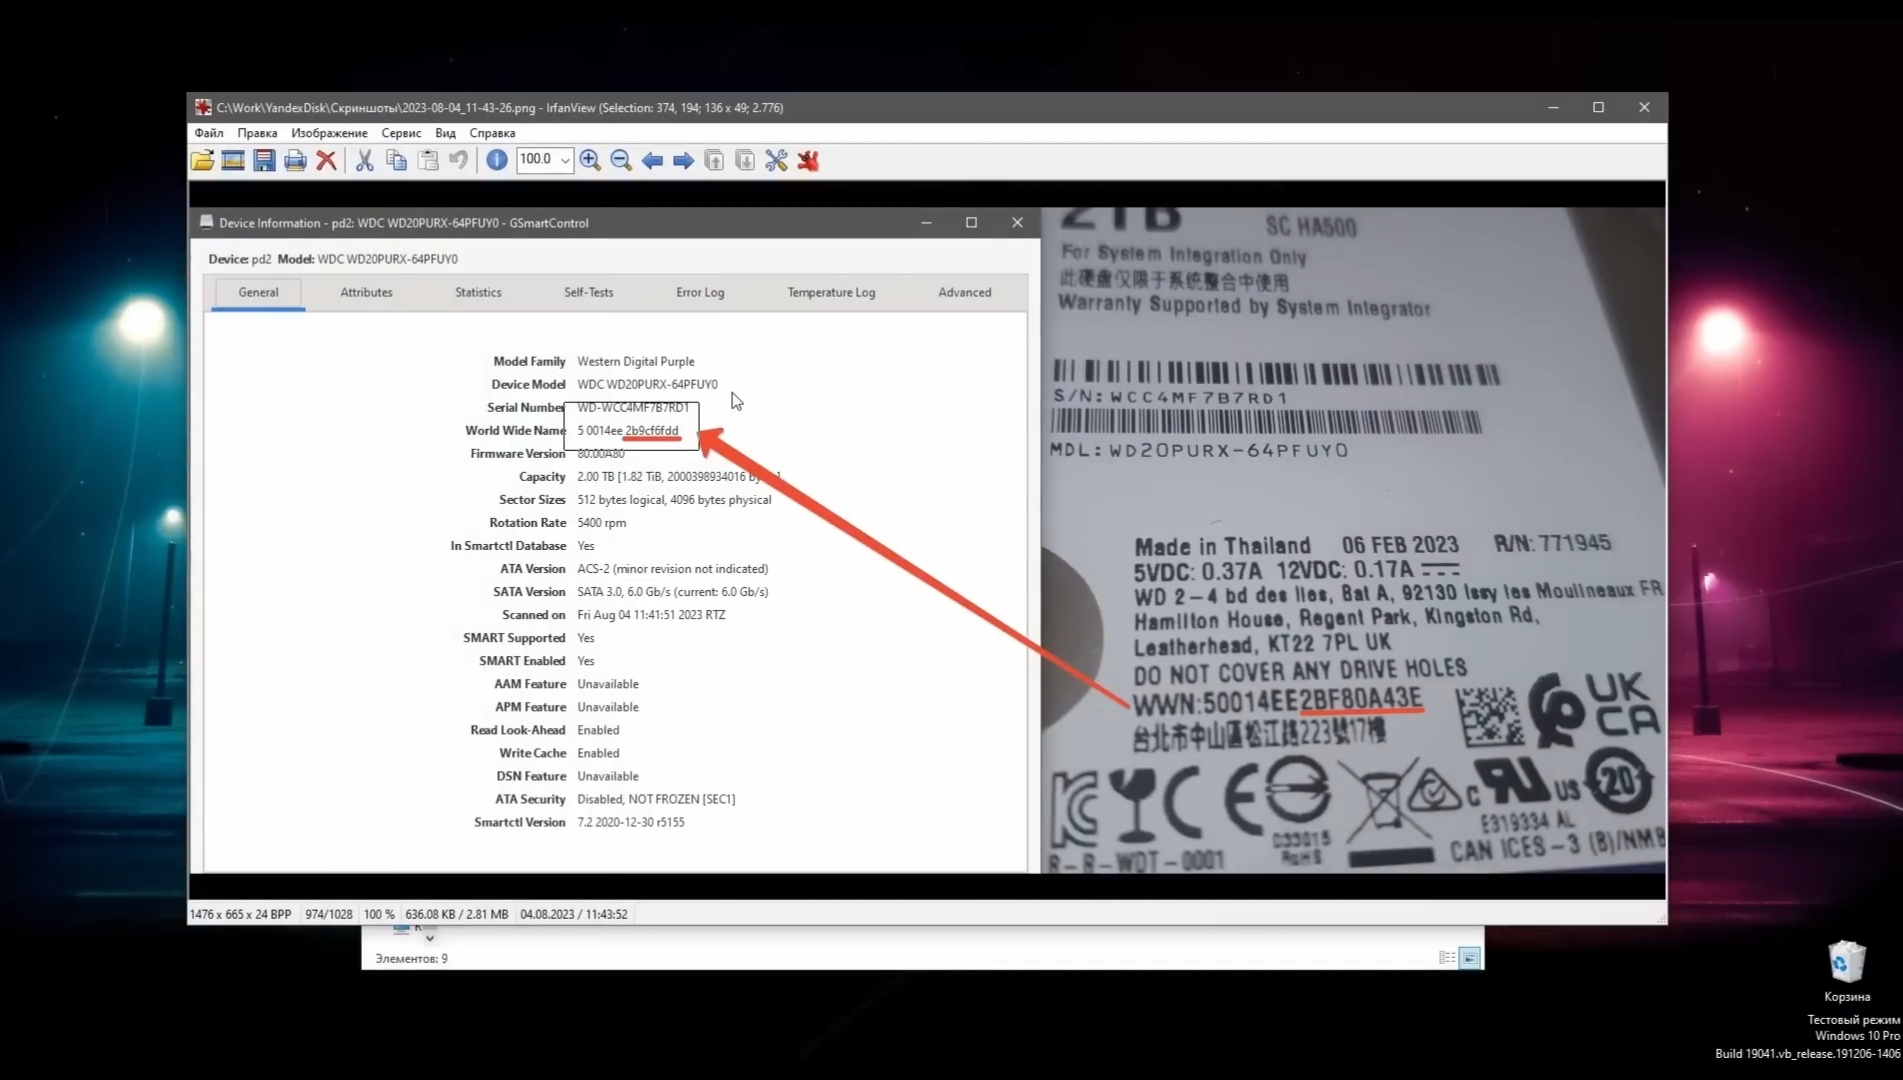The width and height of the screenshot is (1903, 1080).
Task: Click the General tab in the pictured GSmartControl
Action: click(x=258, y=292)
